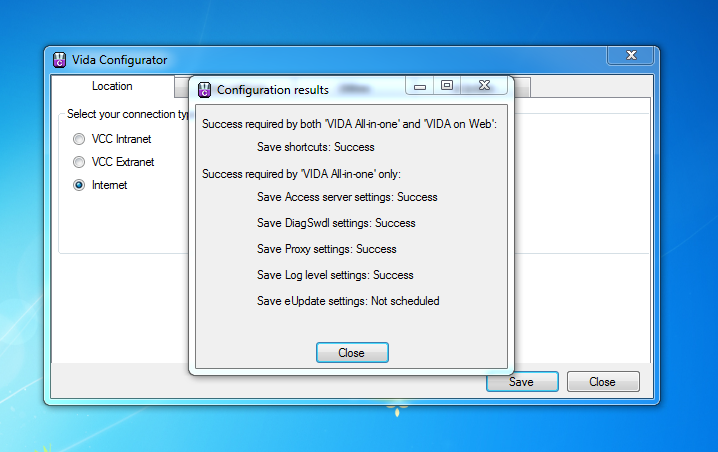Viewport: 718px width, 452px height.
Task: Click the 'Save DiagSwdl settings: Success' line
Action: click(x=335, y=223)
